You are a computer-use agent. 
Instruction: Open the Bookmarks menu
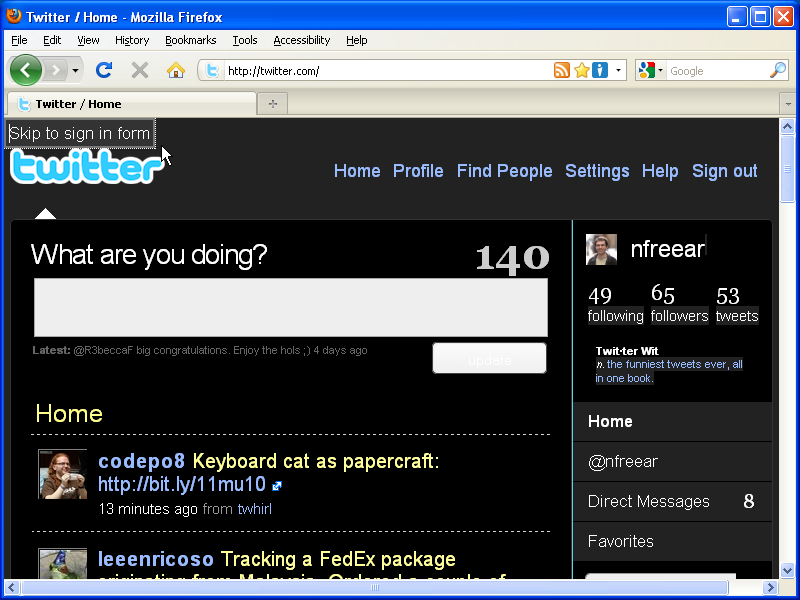pyautogui.click(x=190, y=40)
